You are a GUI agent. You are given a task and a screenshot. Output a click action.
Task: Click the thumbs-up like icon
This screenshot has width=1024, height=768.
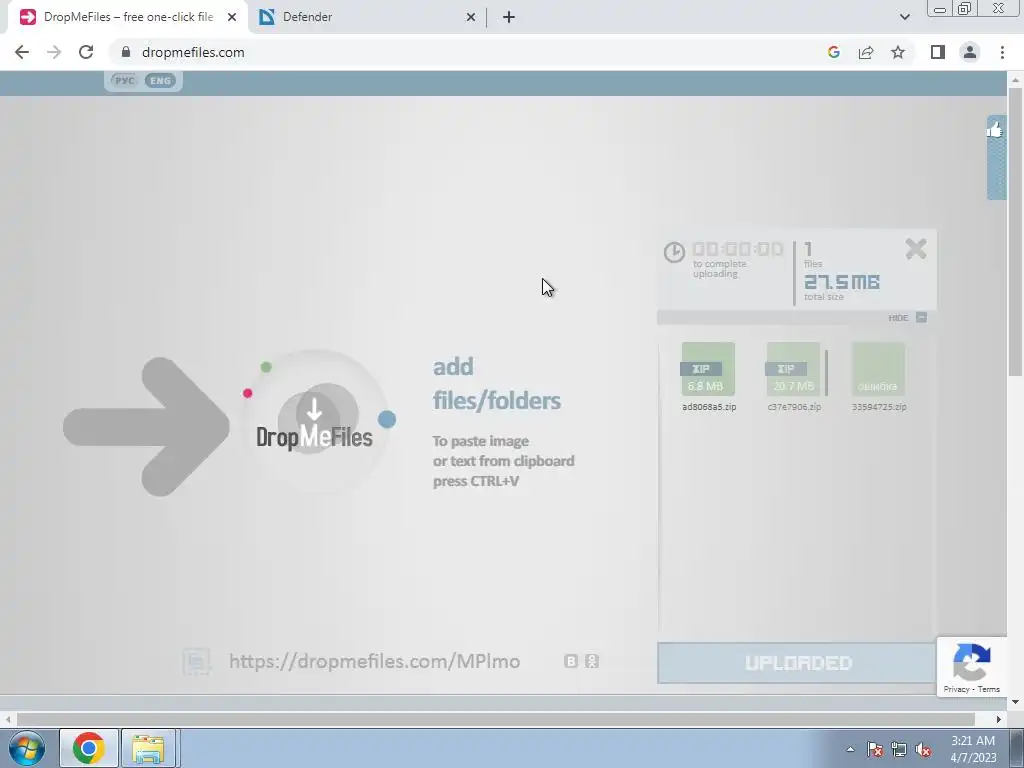(x=995, y=130)
